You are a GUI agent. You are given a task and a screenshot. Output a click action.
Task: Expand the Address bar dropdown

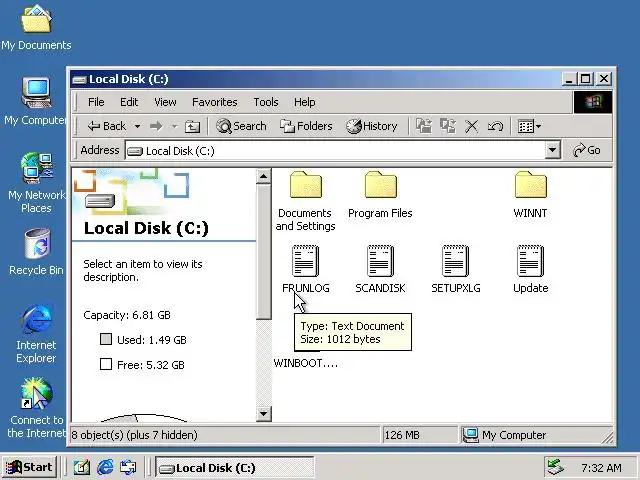point(552,151)
